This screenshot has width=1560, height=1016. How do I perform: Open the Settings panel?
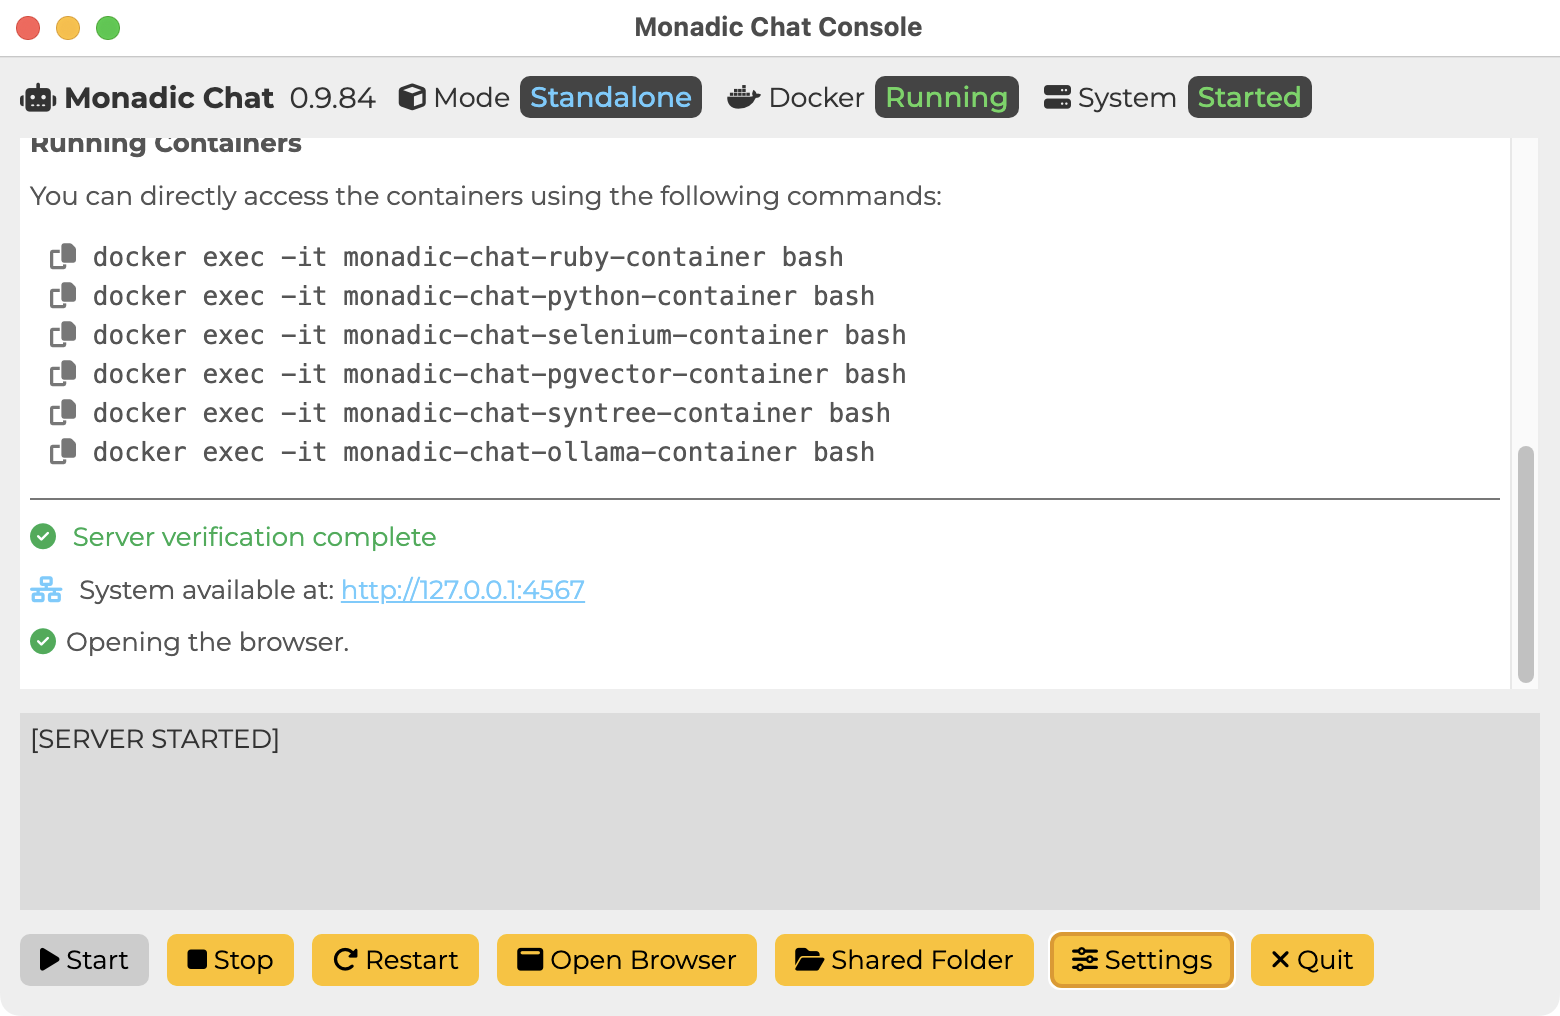click(1141, 960)
